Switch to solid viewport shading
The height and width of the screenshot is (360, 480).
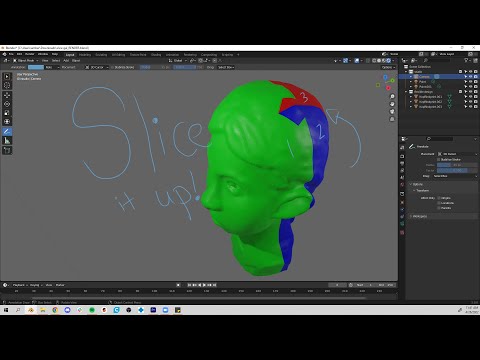pyautogui.click(x=379, y=61)
